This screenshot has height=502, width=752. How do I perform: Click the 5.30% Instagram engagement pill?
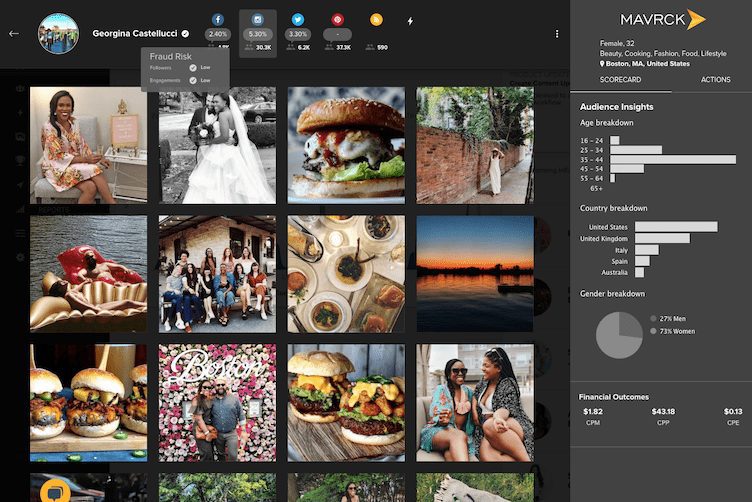[x=258, y=35]
